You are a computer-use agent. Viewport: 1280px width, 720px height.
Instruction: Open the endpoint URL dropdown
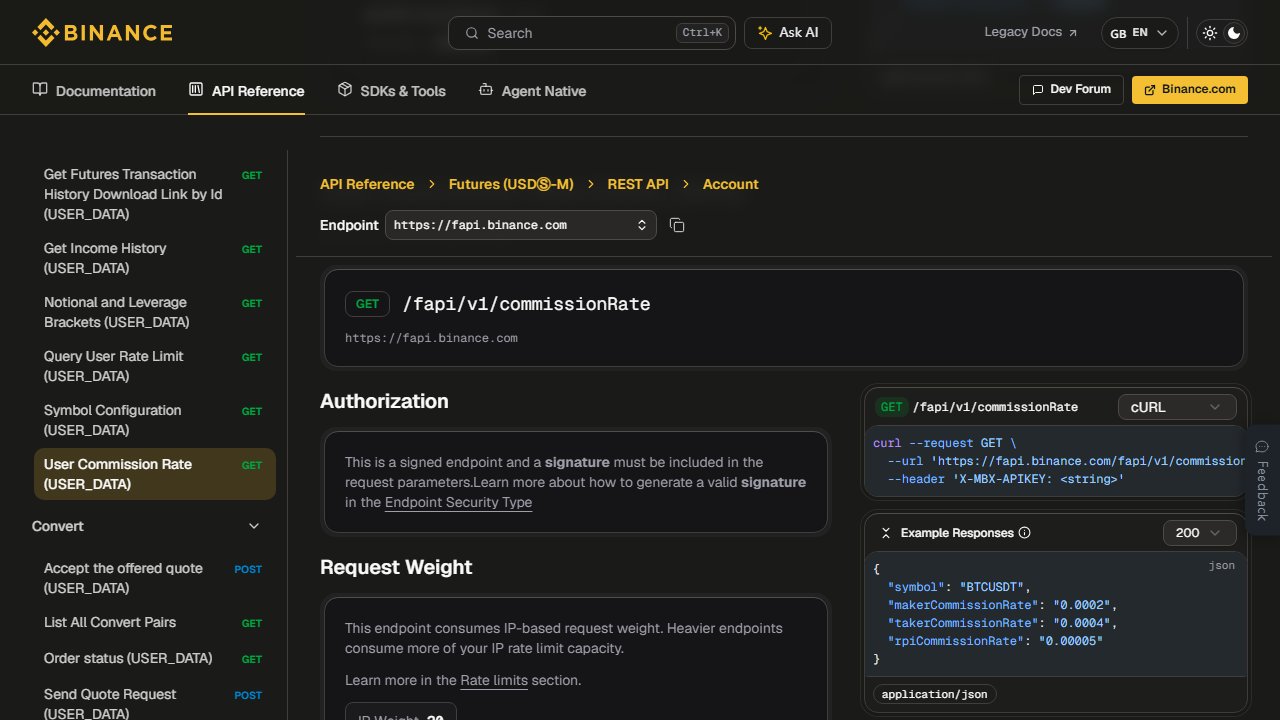click(521, 225)
